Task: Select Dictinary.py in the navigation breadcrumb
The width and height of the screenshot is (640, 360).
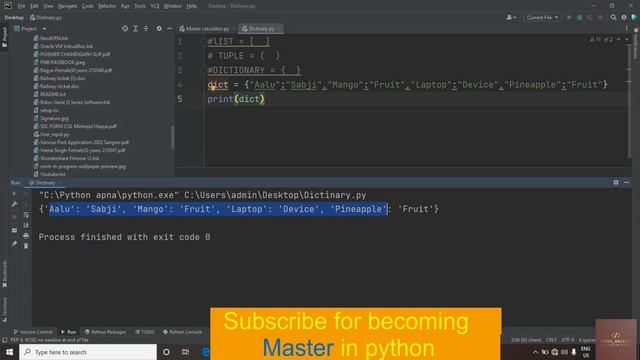Action: click(x=45, y=18)
